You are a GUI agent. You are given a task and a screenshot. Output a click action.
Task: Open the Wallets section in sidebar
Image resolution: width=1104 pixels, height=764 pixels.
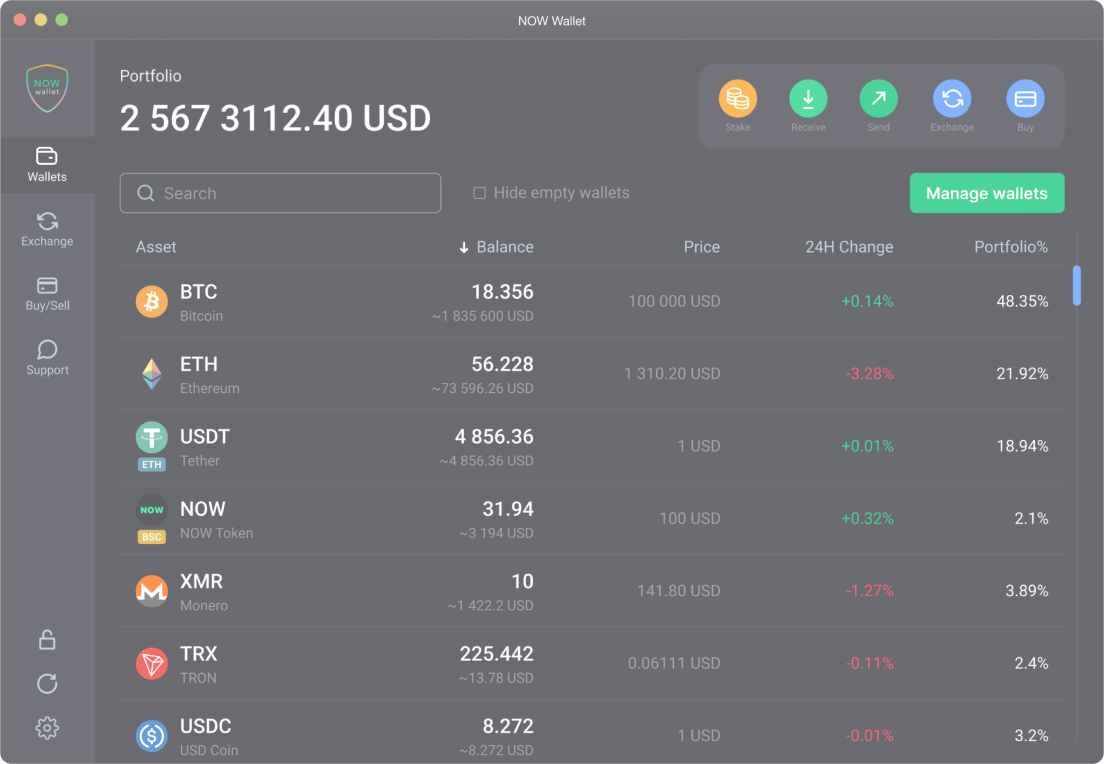[47, 165]
